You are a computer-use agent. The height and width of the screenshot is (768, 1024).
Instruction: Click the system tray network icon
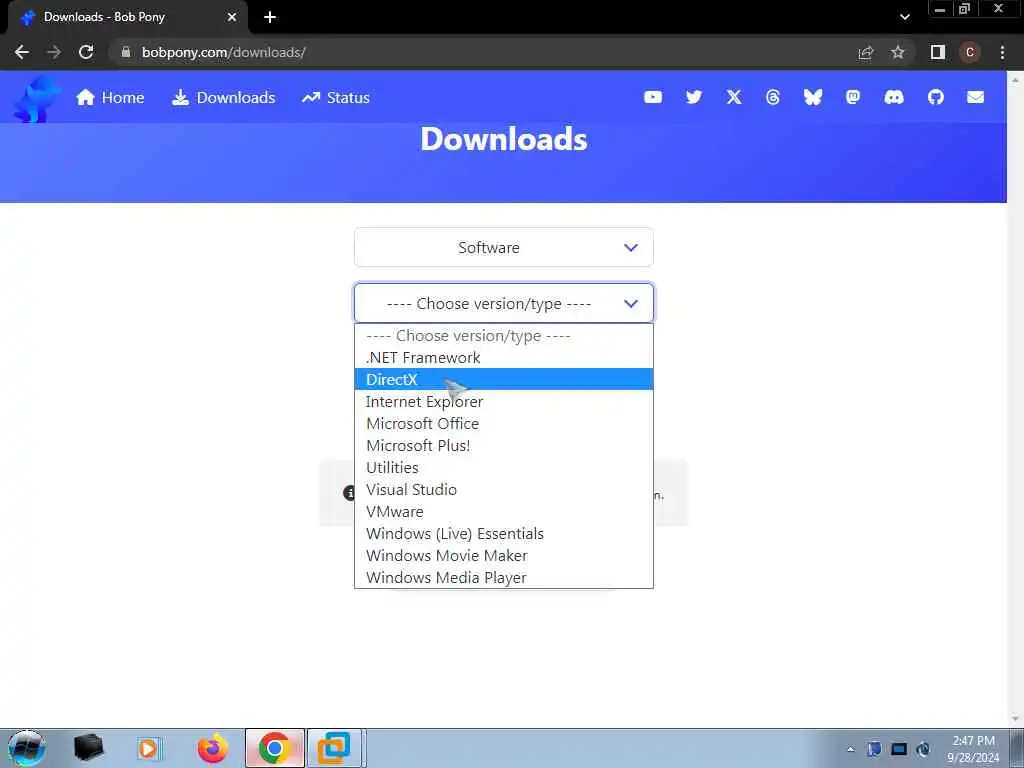pyautogui.click(x=899, y=749)
